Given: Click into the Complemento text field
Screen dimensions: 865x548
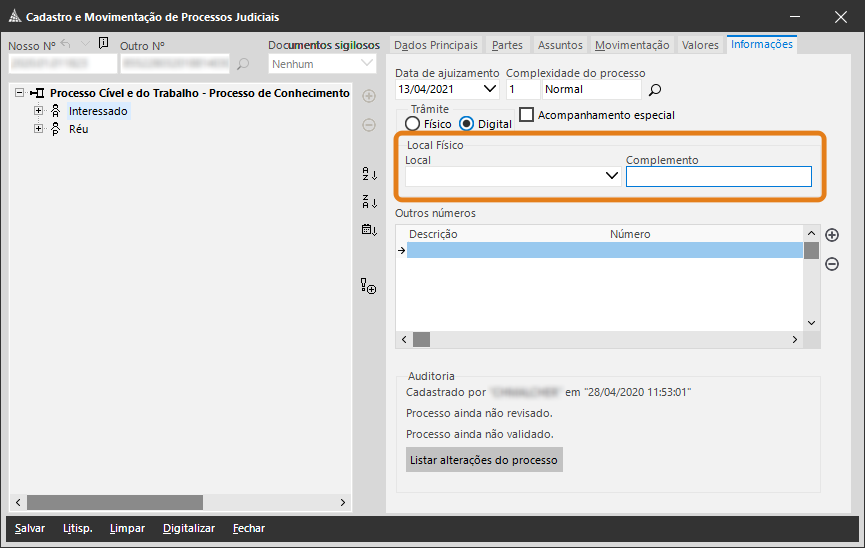Looking at the screenshot, I should [x=718, y=177].
